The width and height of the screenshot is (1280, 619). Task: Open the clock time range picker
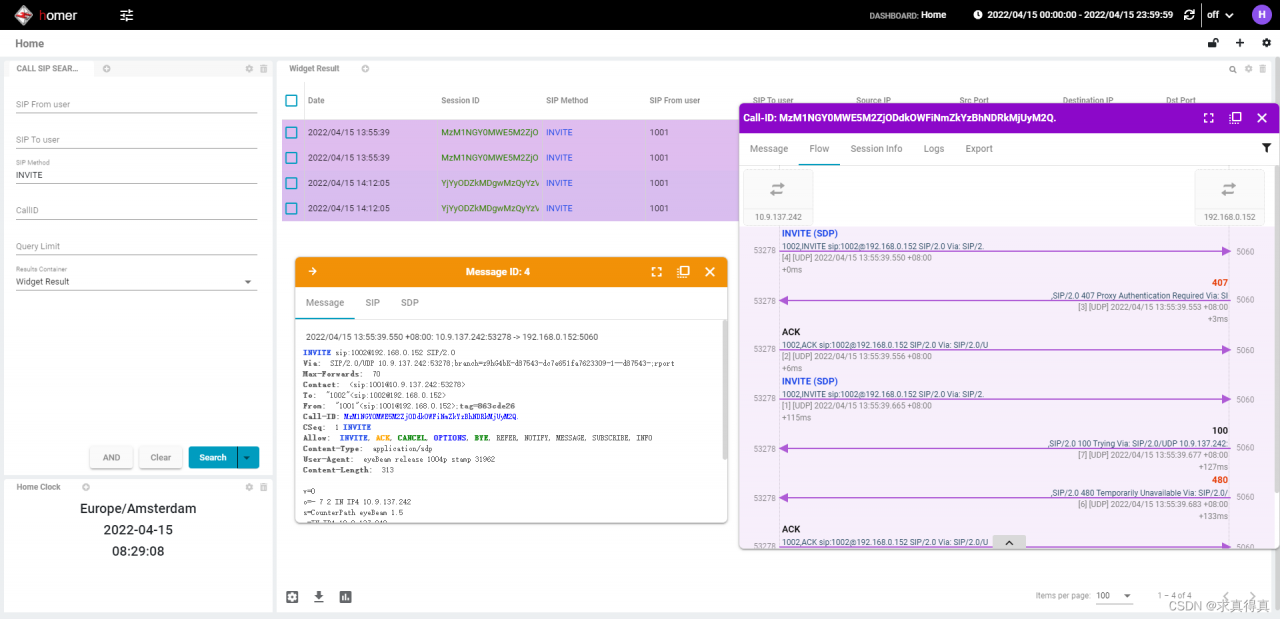coord(1072,15)
